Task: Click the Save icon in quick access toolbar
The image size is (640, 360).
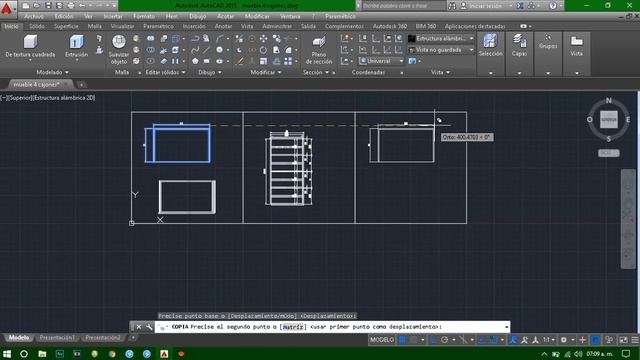Action: tap(48, 5)
